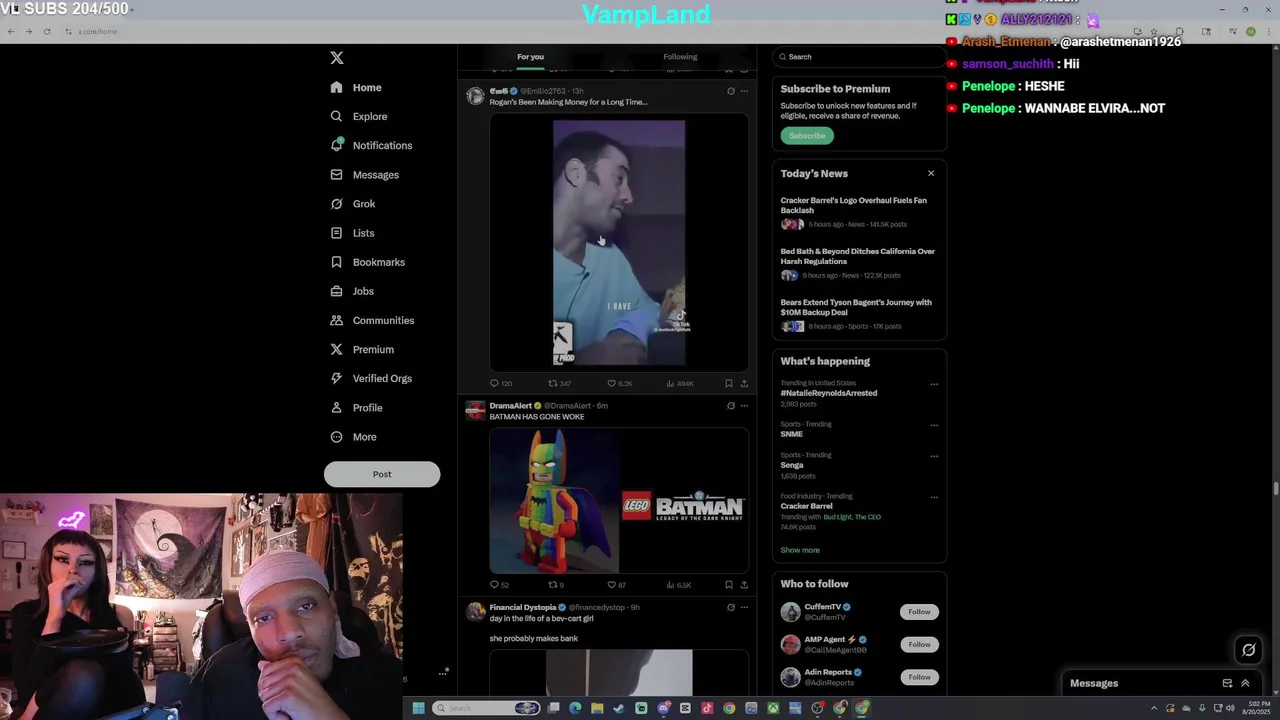The height and width of the screenshot is (720, 1280).
Task: Play the Rogan video thumbnail
Action: (619, 243)
